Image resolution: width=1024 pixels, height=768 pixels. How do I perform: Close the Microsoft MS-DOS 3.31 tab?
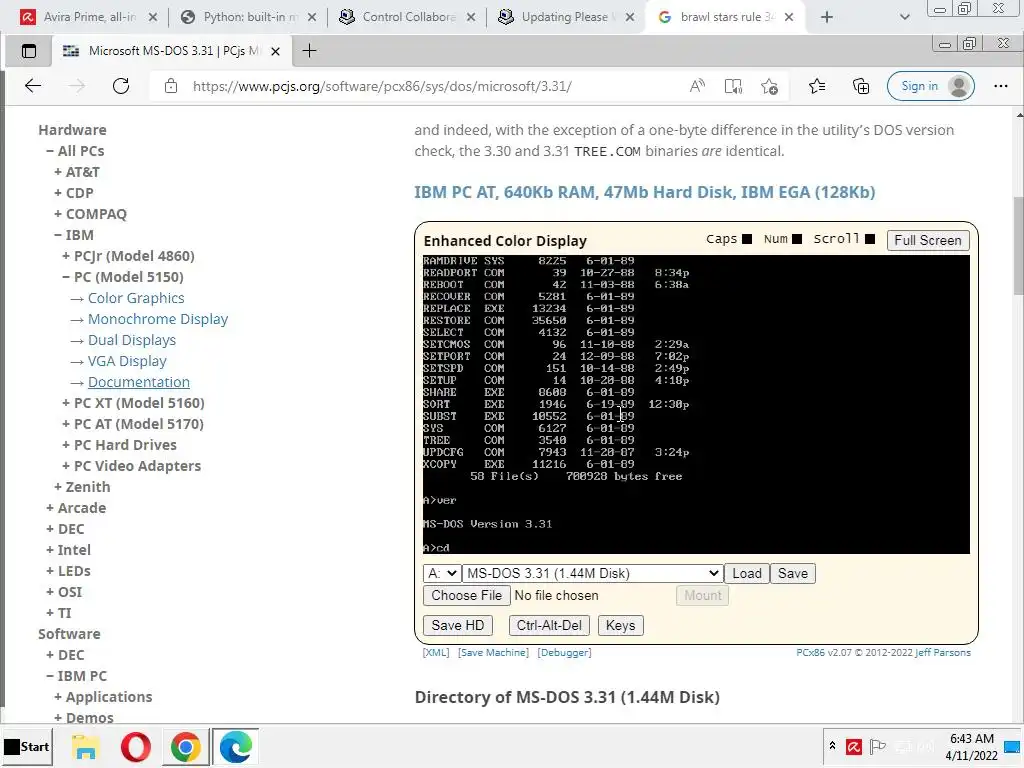(276, 51)
